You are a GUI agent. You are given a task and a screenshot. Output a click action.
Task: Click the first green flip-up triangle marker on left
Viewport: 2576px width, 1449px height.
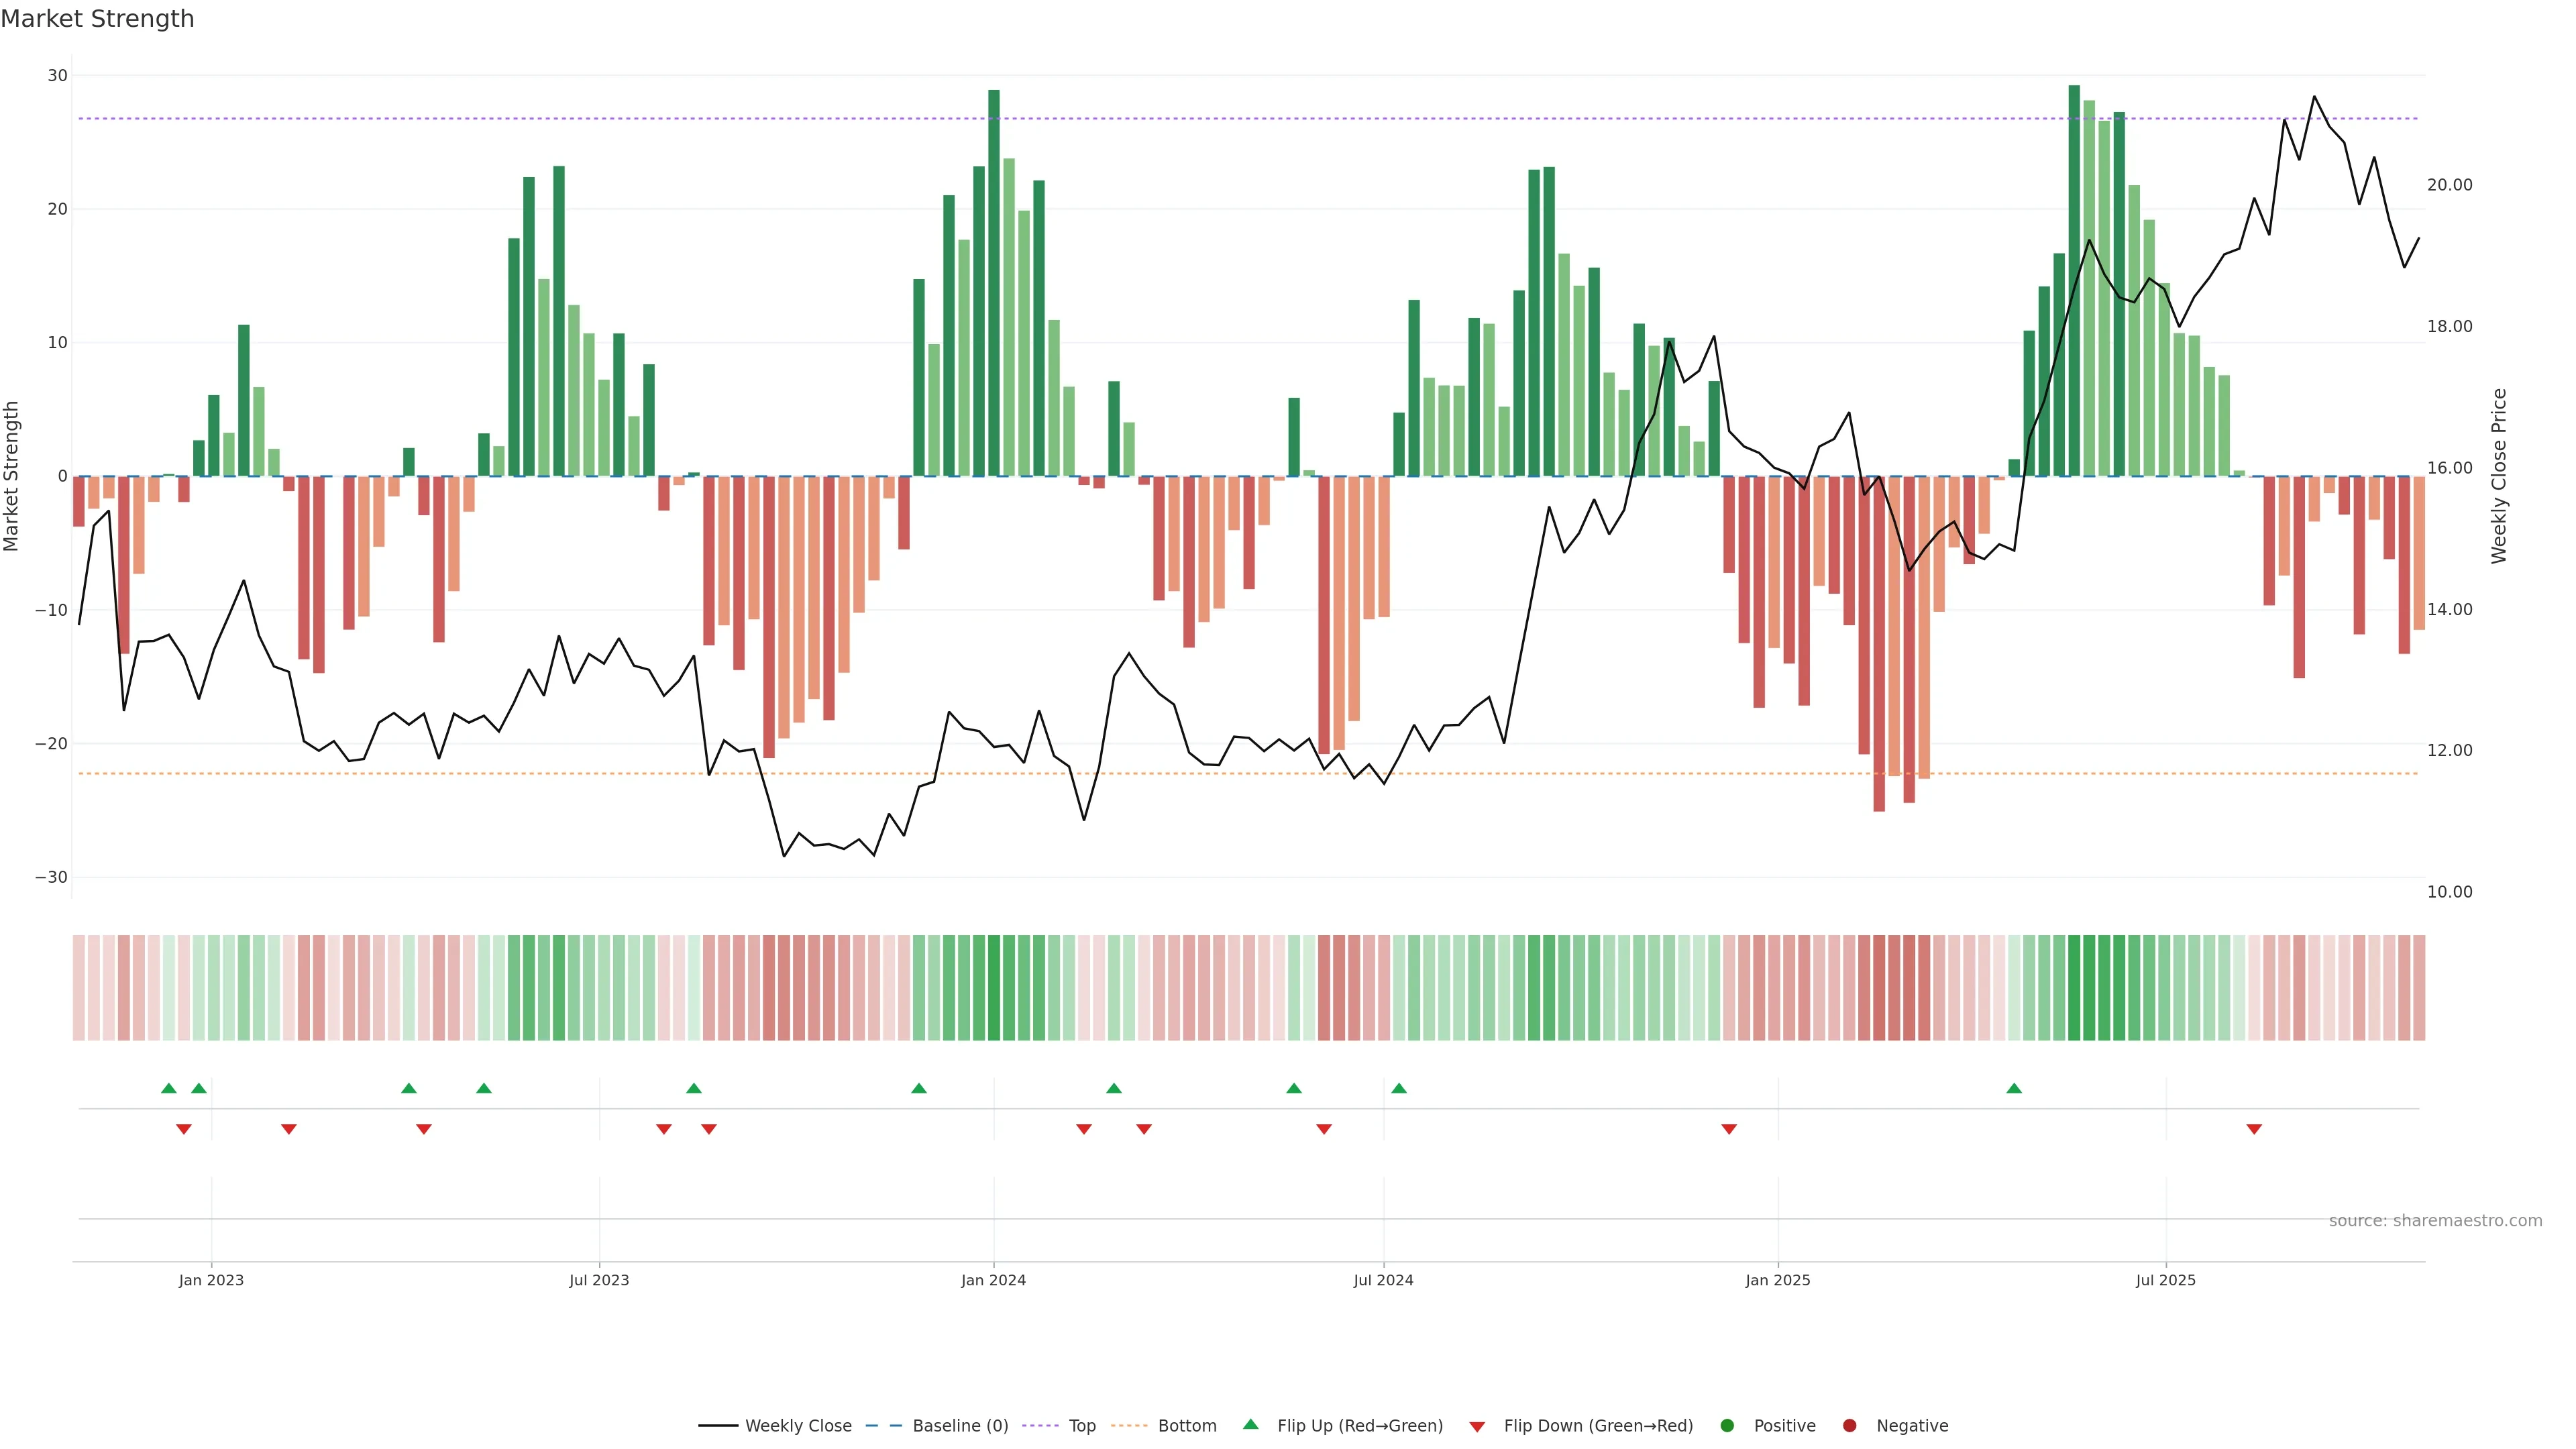(169, 1088)
